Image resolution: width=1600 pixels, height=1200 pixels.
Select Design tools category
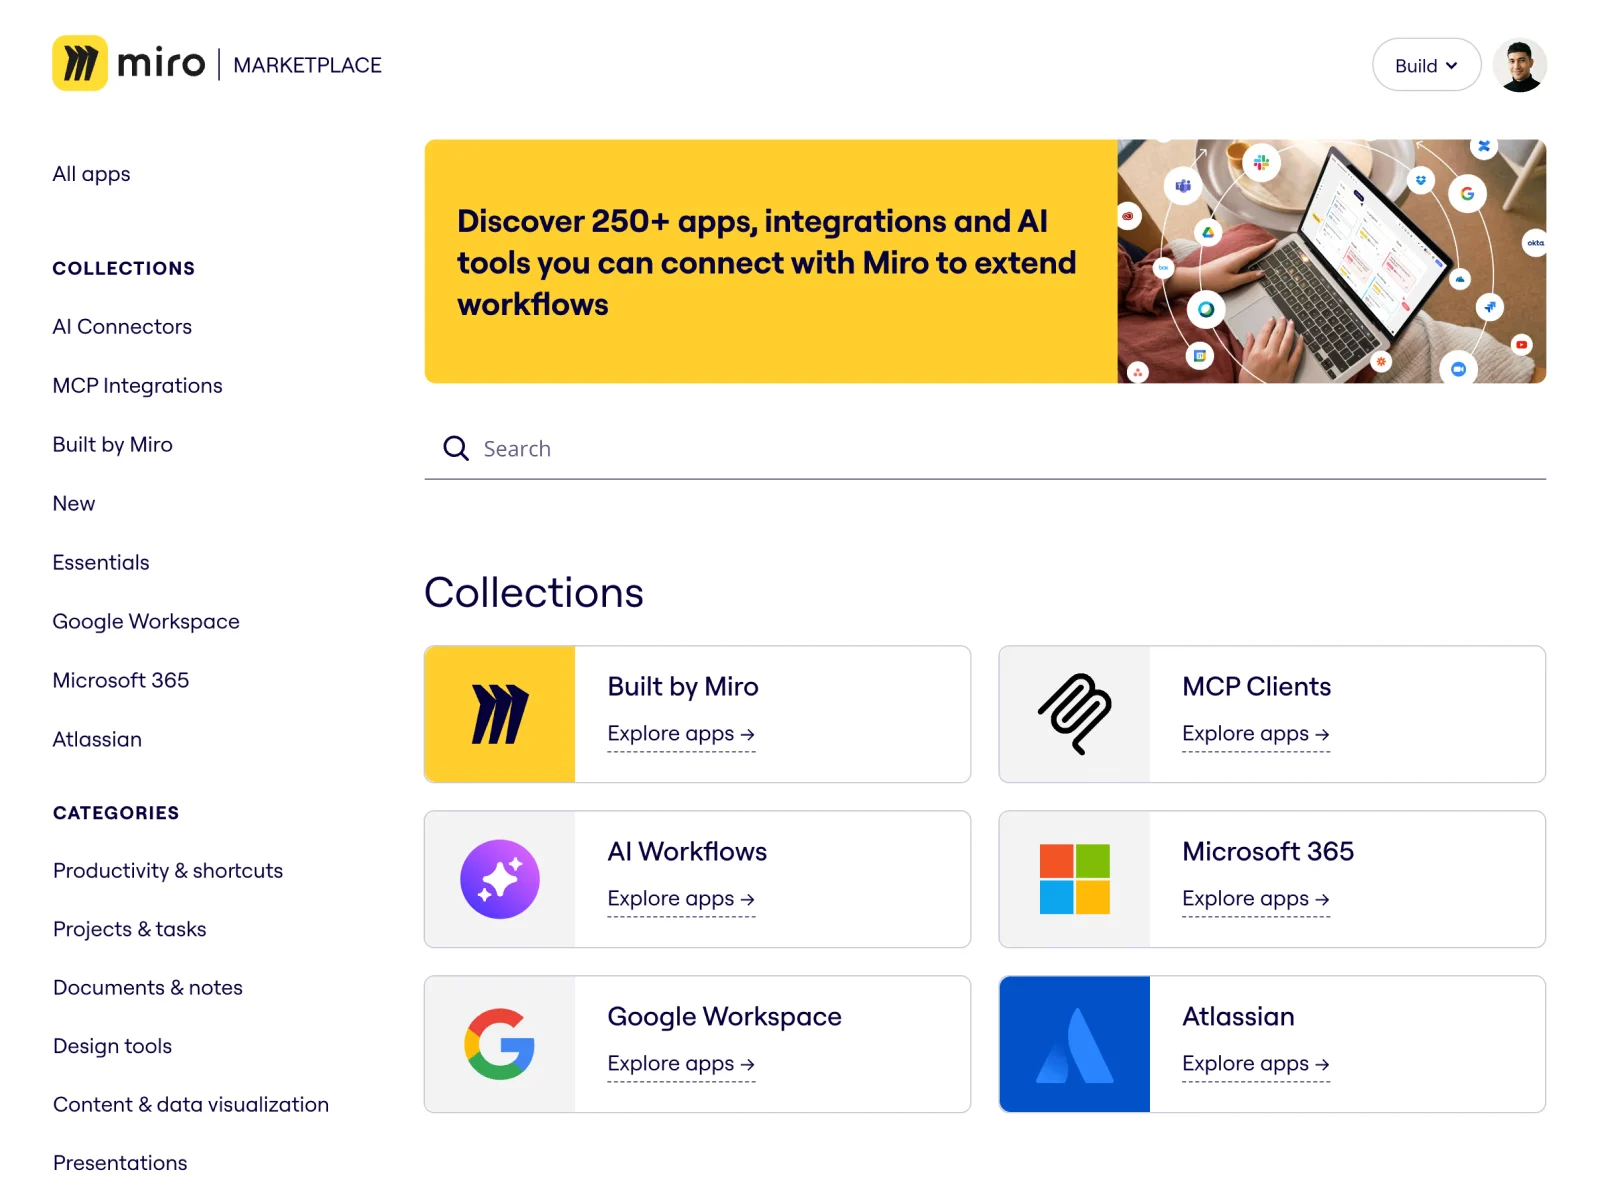point(112,1047)
